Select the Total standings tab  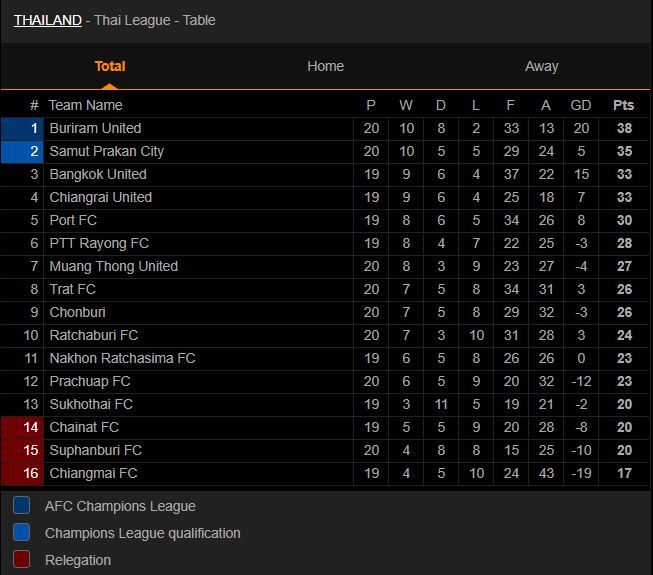(110, 66)
